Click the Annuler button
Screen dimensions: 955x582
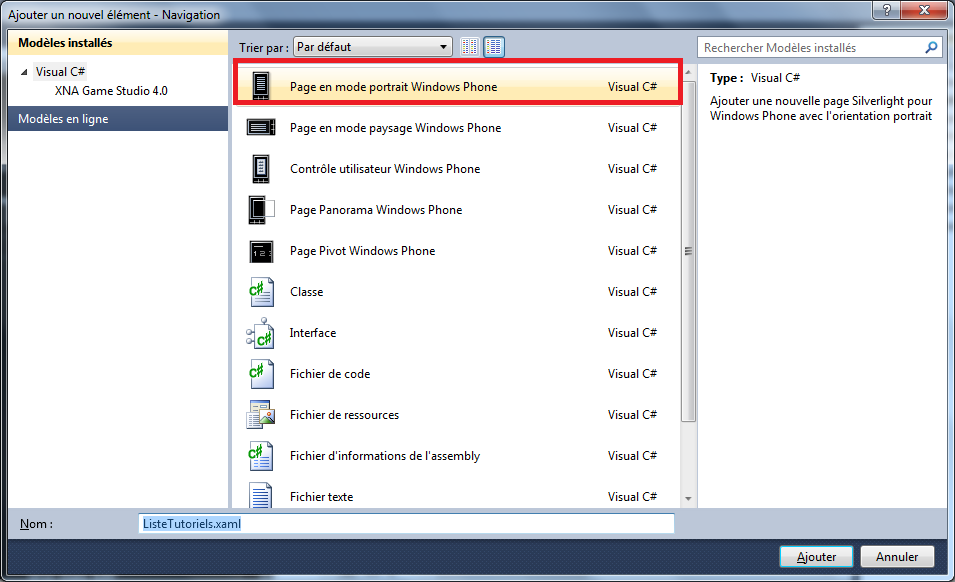(x=897, y=556)
